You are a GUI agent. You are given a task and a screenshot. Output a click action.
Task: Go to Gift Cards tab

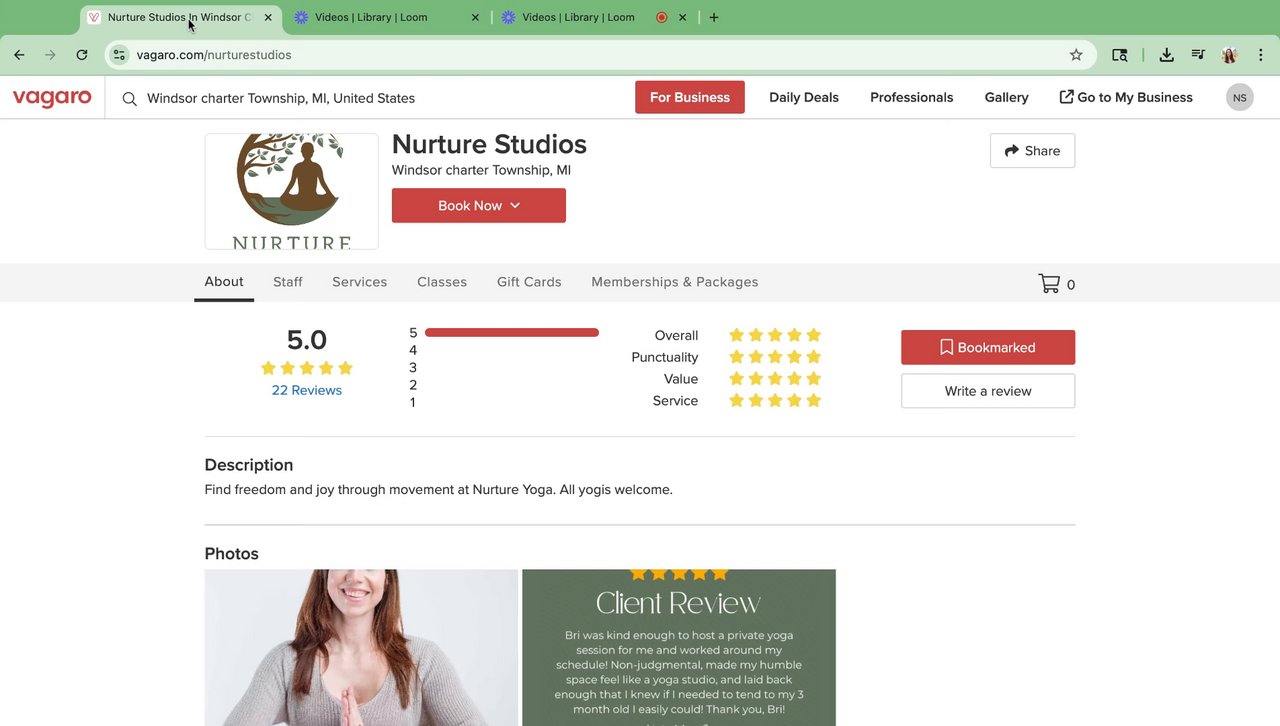point(529,282)
